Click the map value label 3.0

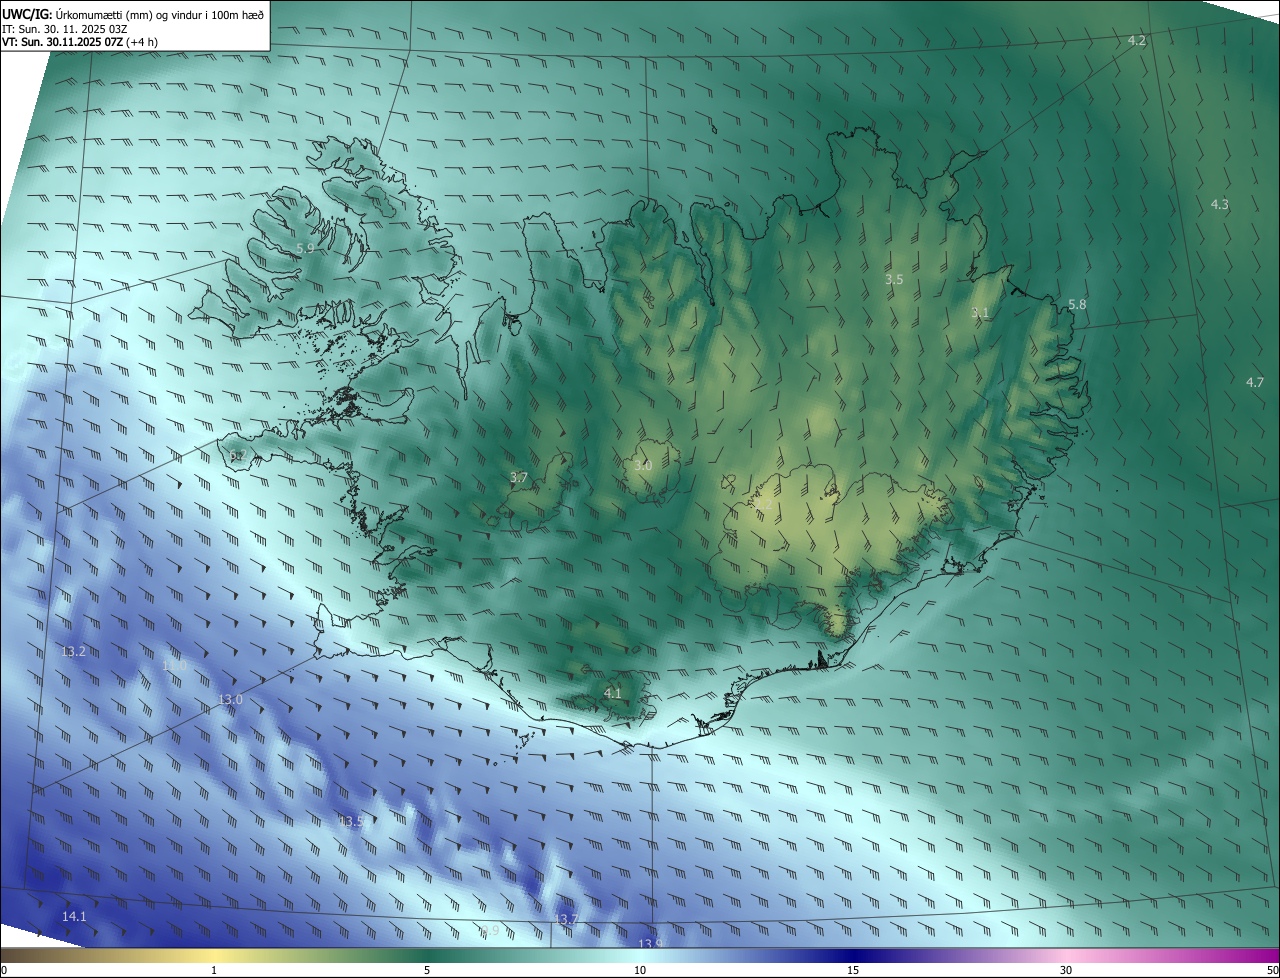(x=643, y=466)
